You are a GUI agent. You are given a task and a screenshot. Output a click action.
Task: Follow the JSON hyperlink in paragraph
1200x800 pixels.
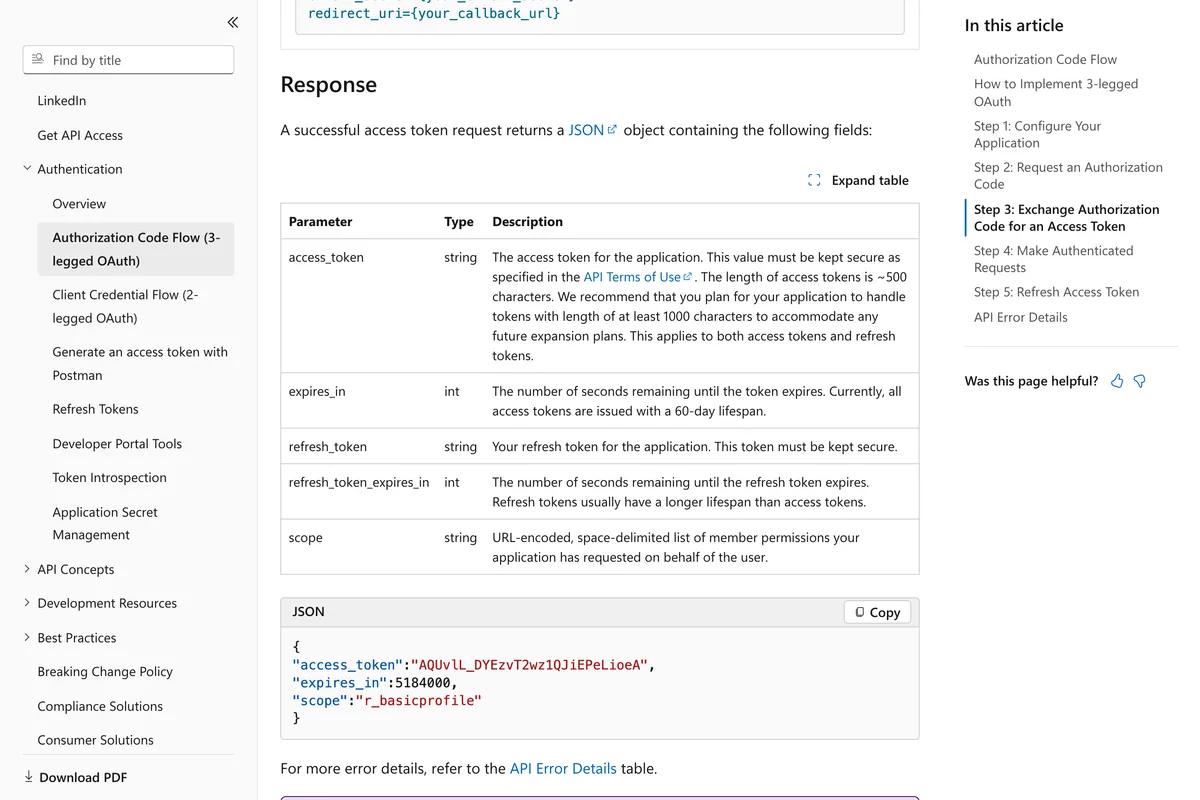592,130
